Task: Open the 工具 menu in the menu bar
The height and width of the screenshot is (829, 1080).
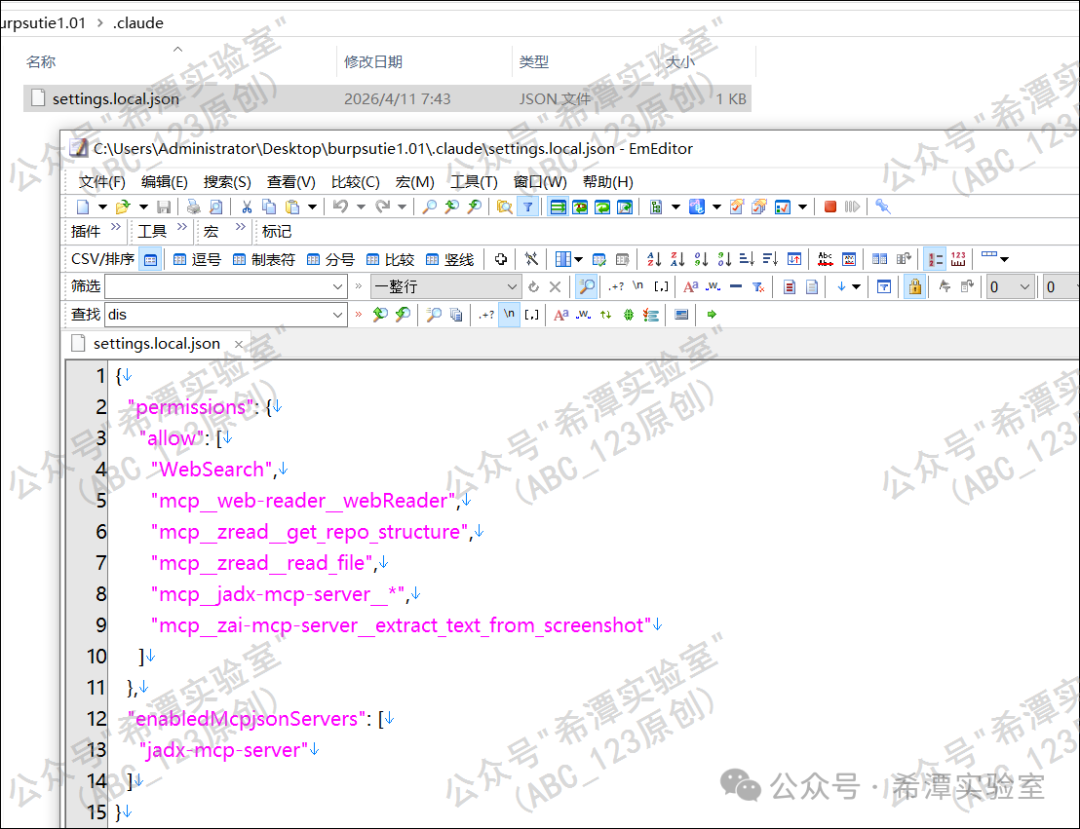Action: [x=474, y=181]
